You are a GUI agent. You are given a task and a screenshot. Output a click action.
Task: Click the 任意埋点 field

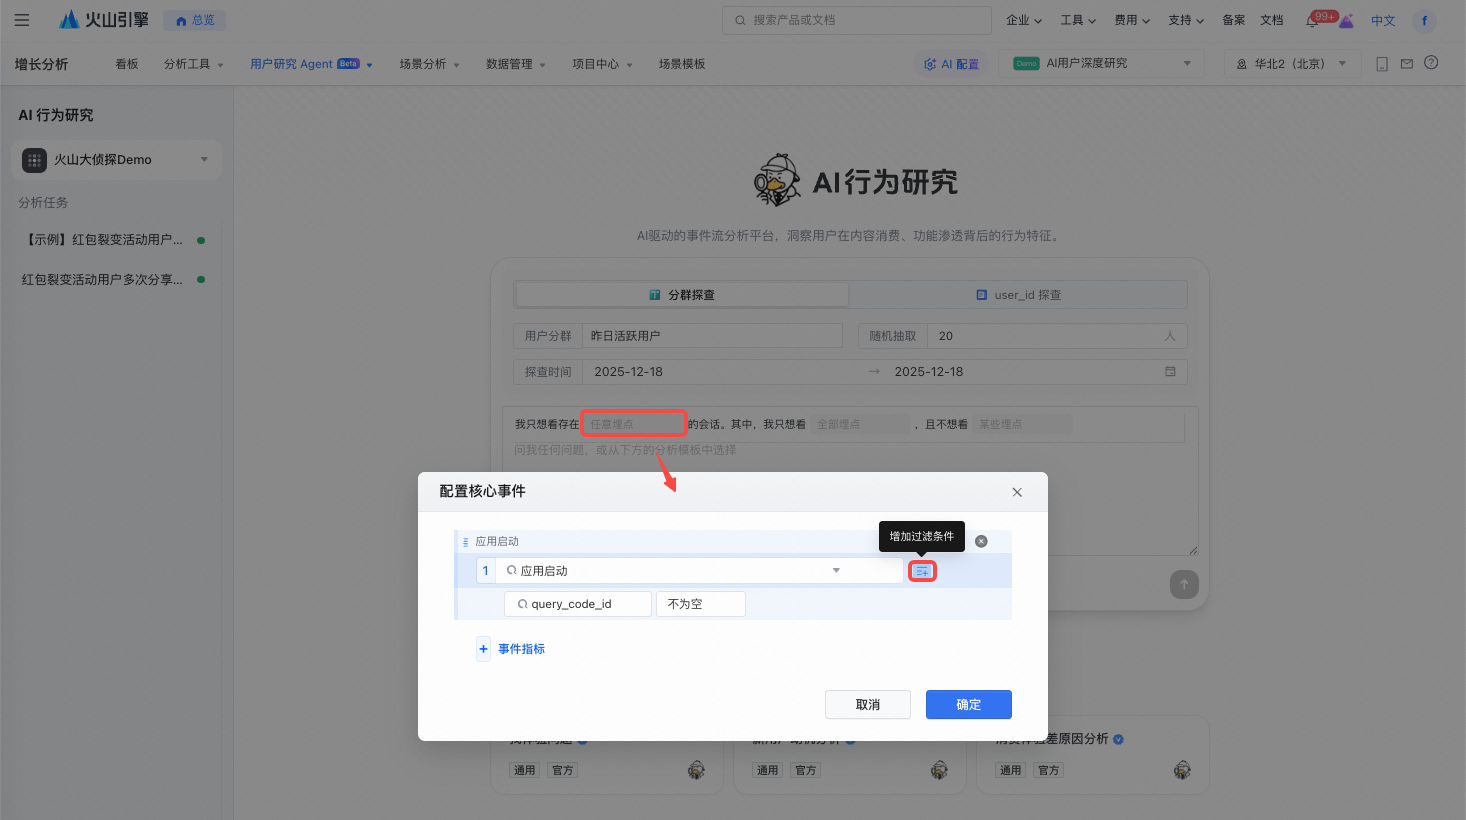pos(634,424)
